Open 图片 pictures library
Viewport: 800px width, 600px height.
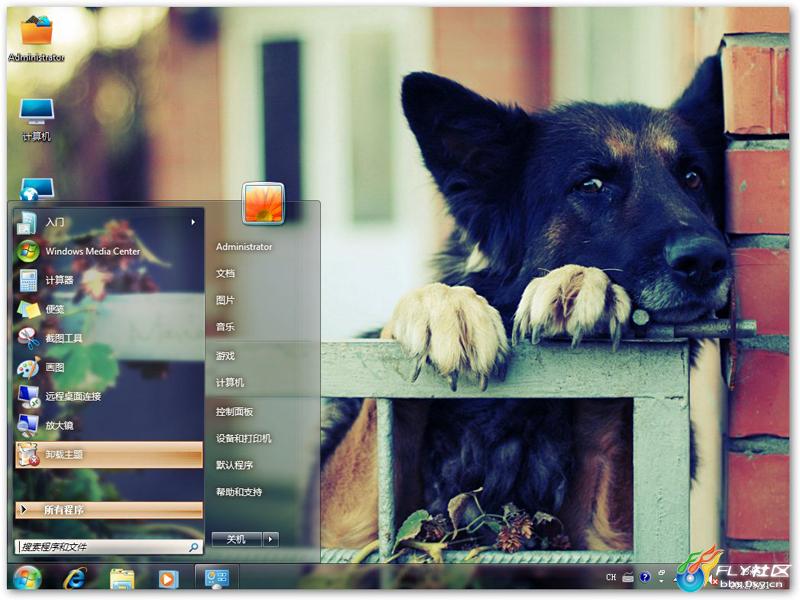coord(225,300)
